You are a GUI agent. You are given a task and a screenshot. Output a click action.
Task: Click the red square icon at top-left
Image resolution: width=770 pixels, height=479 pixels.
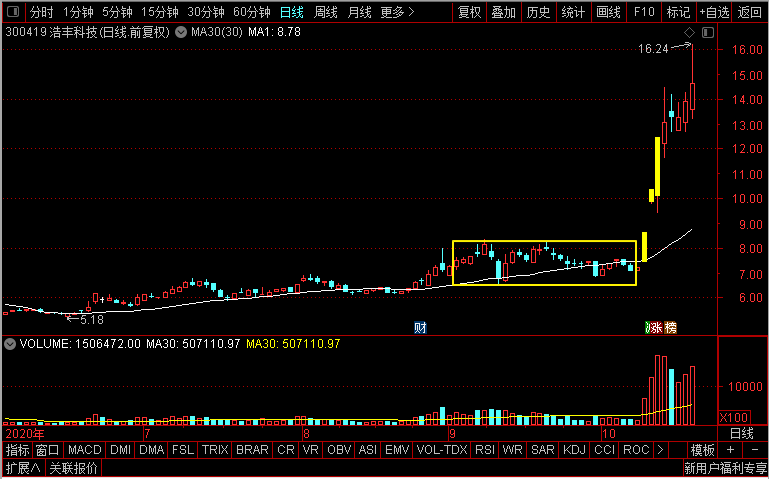coord(12,12)
